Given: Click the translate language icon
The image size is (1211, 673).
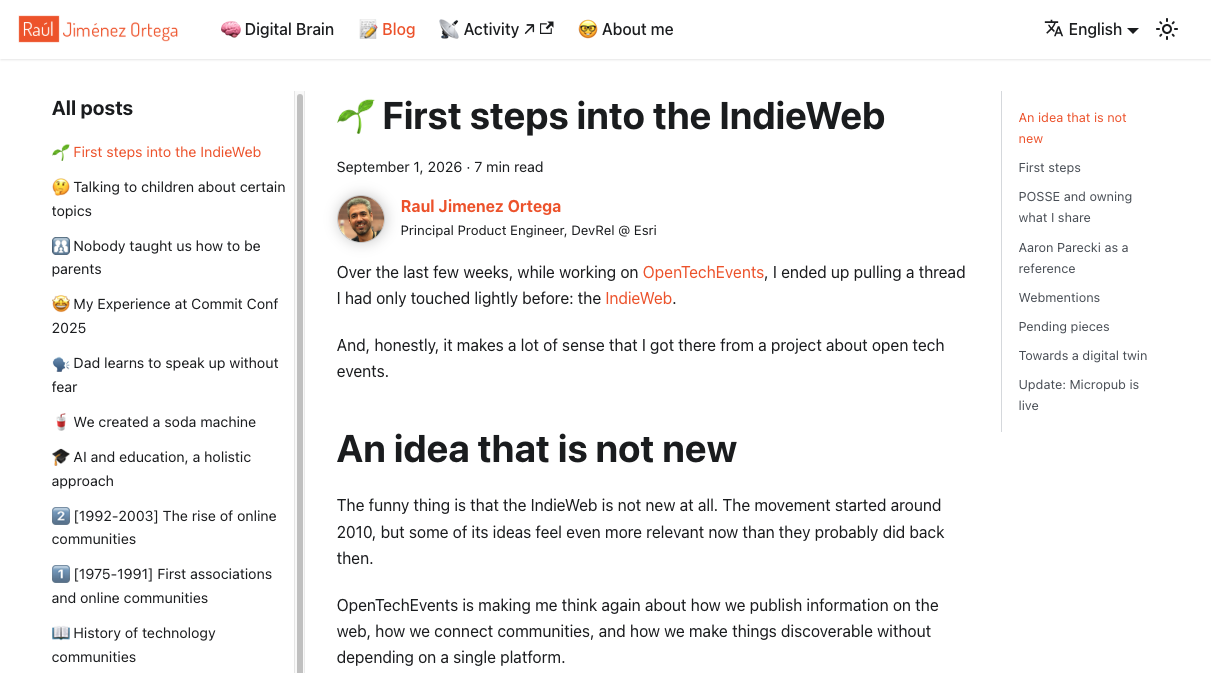Looking at the screenshot, I should (x=1054, y=29).
